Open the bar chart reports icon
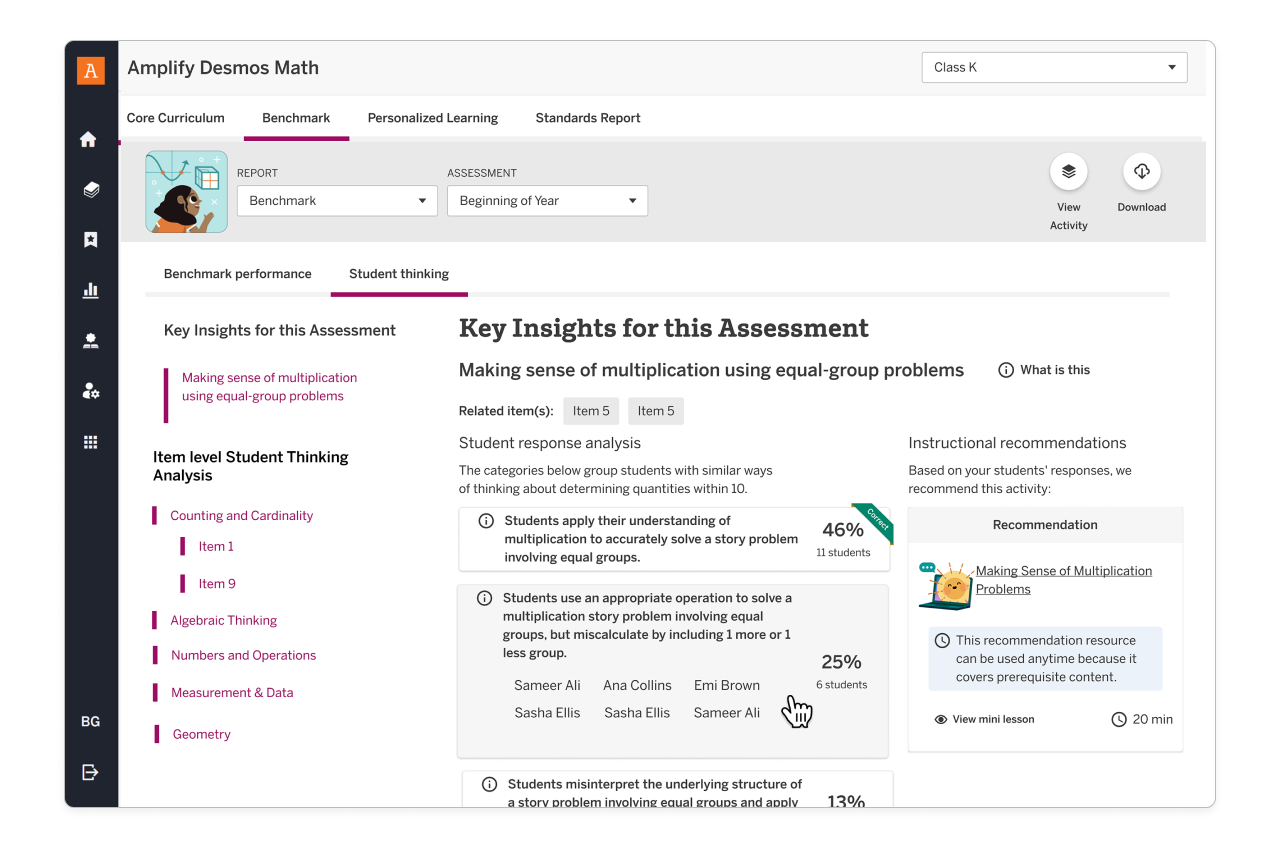The height and width of the screenshot is (848, 1280). click(90, 291)
